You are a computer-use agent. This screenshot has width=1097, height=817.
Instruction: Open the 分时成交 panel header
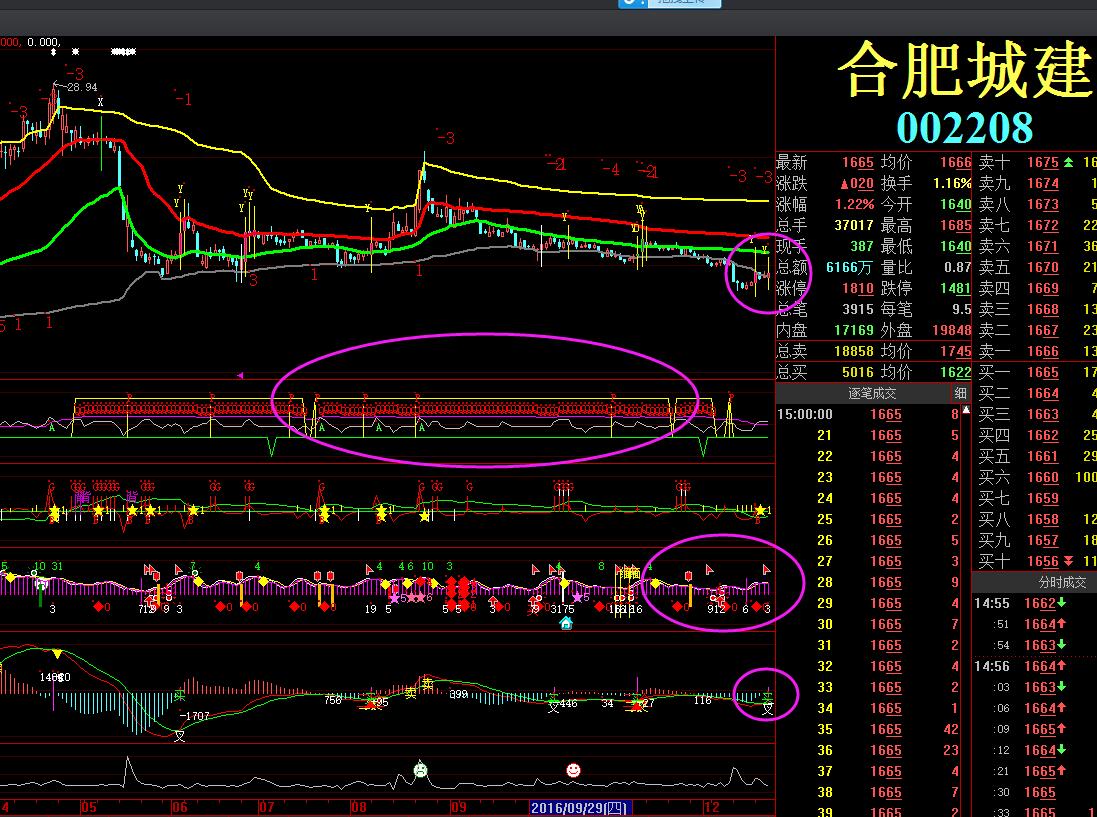pyautogui.click(x=1034, y=582)
